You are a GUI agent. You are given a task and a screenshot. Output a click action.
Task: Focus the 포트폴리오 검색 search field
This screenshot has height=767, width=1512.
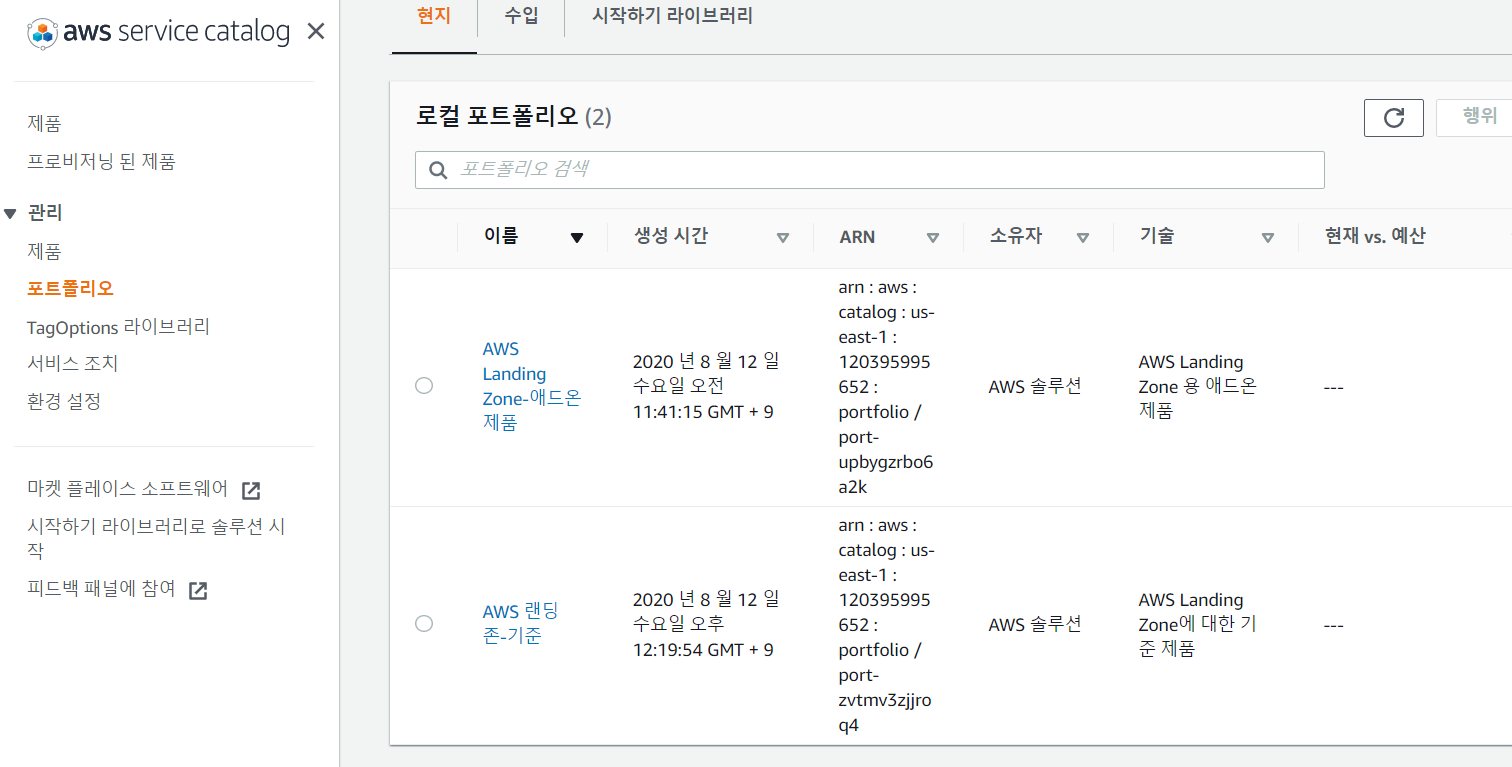click(x=870, y=170)
